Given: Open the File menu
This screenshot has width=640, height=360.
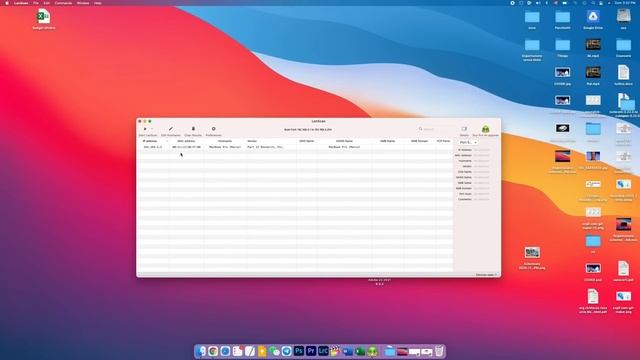Looking at the screenshot, I should pyautogui.click(x=36, y=3).
